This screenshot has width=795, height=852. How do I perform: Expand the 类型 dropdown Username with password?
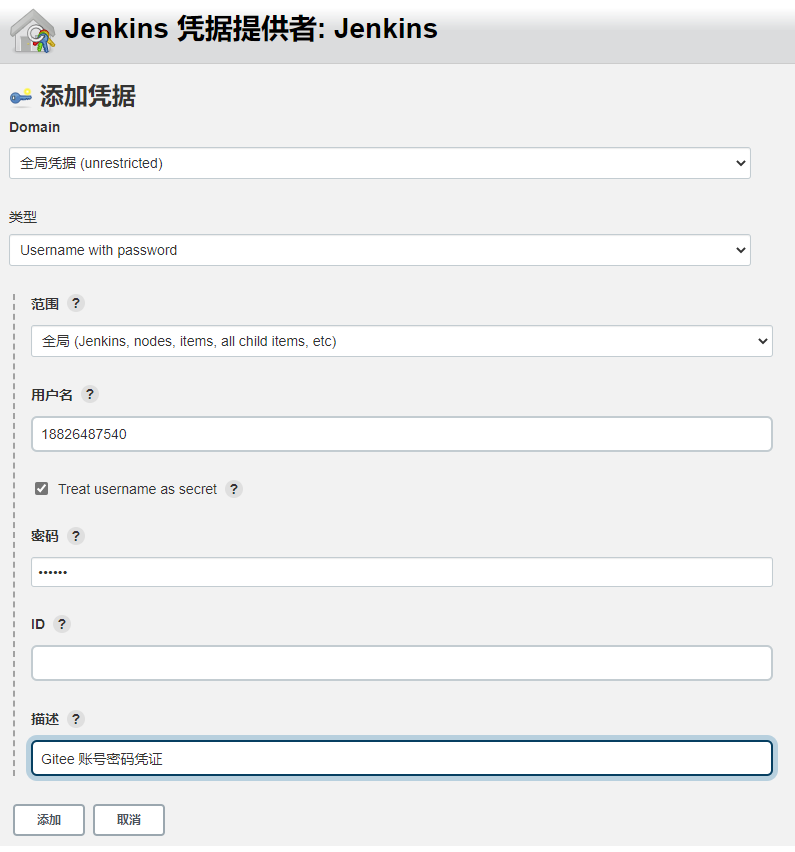pyautogui.click(x=379, y=250)
